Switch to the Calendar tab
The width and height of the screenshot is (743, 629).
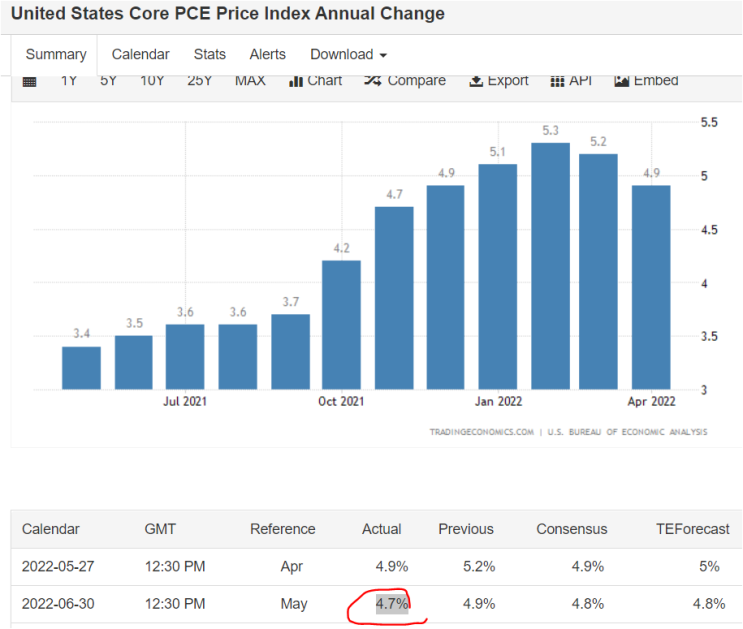click(x=140, y=55)
